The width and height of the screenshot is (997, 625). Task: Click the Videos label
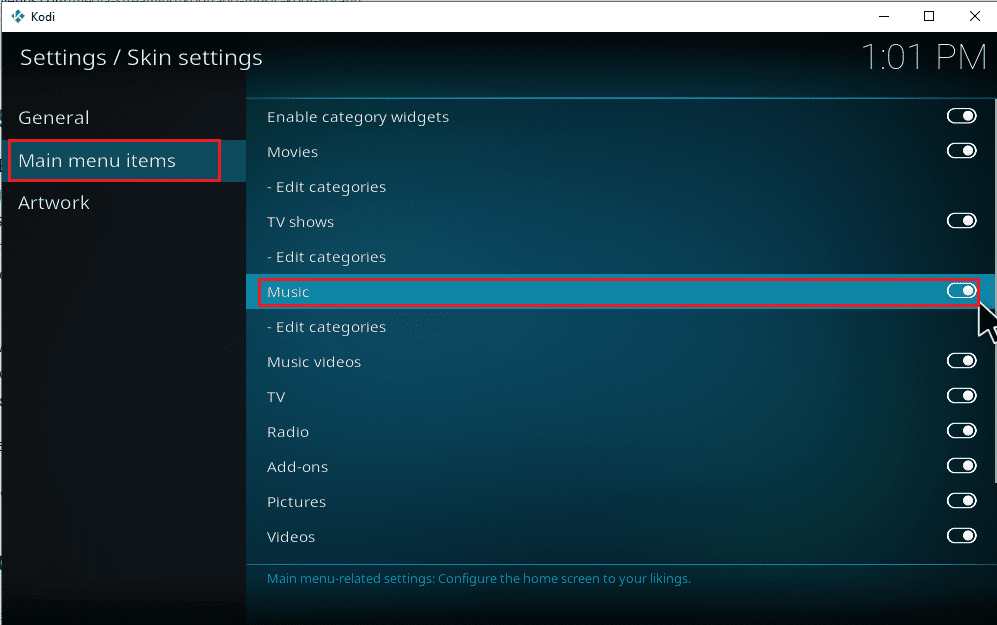point(291,537)
